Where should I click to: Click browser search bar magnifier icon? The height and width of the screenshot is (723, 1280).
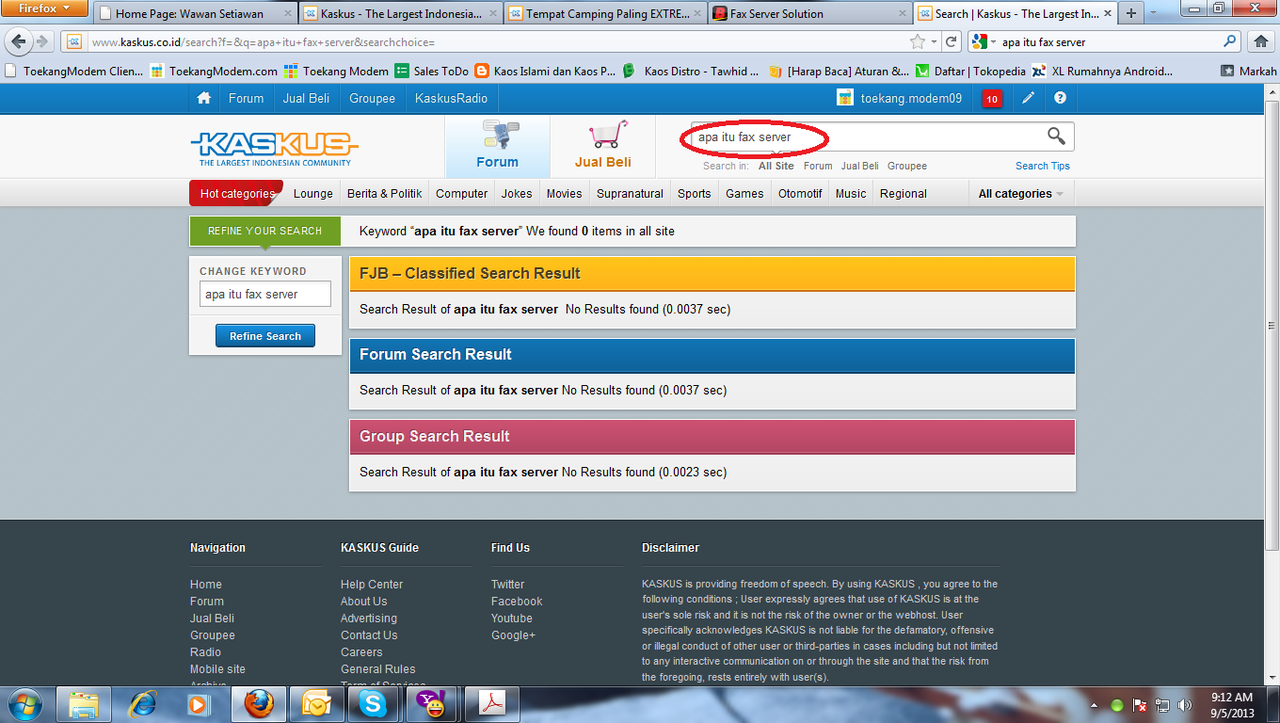pos(1230,42)
